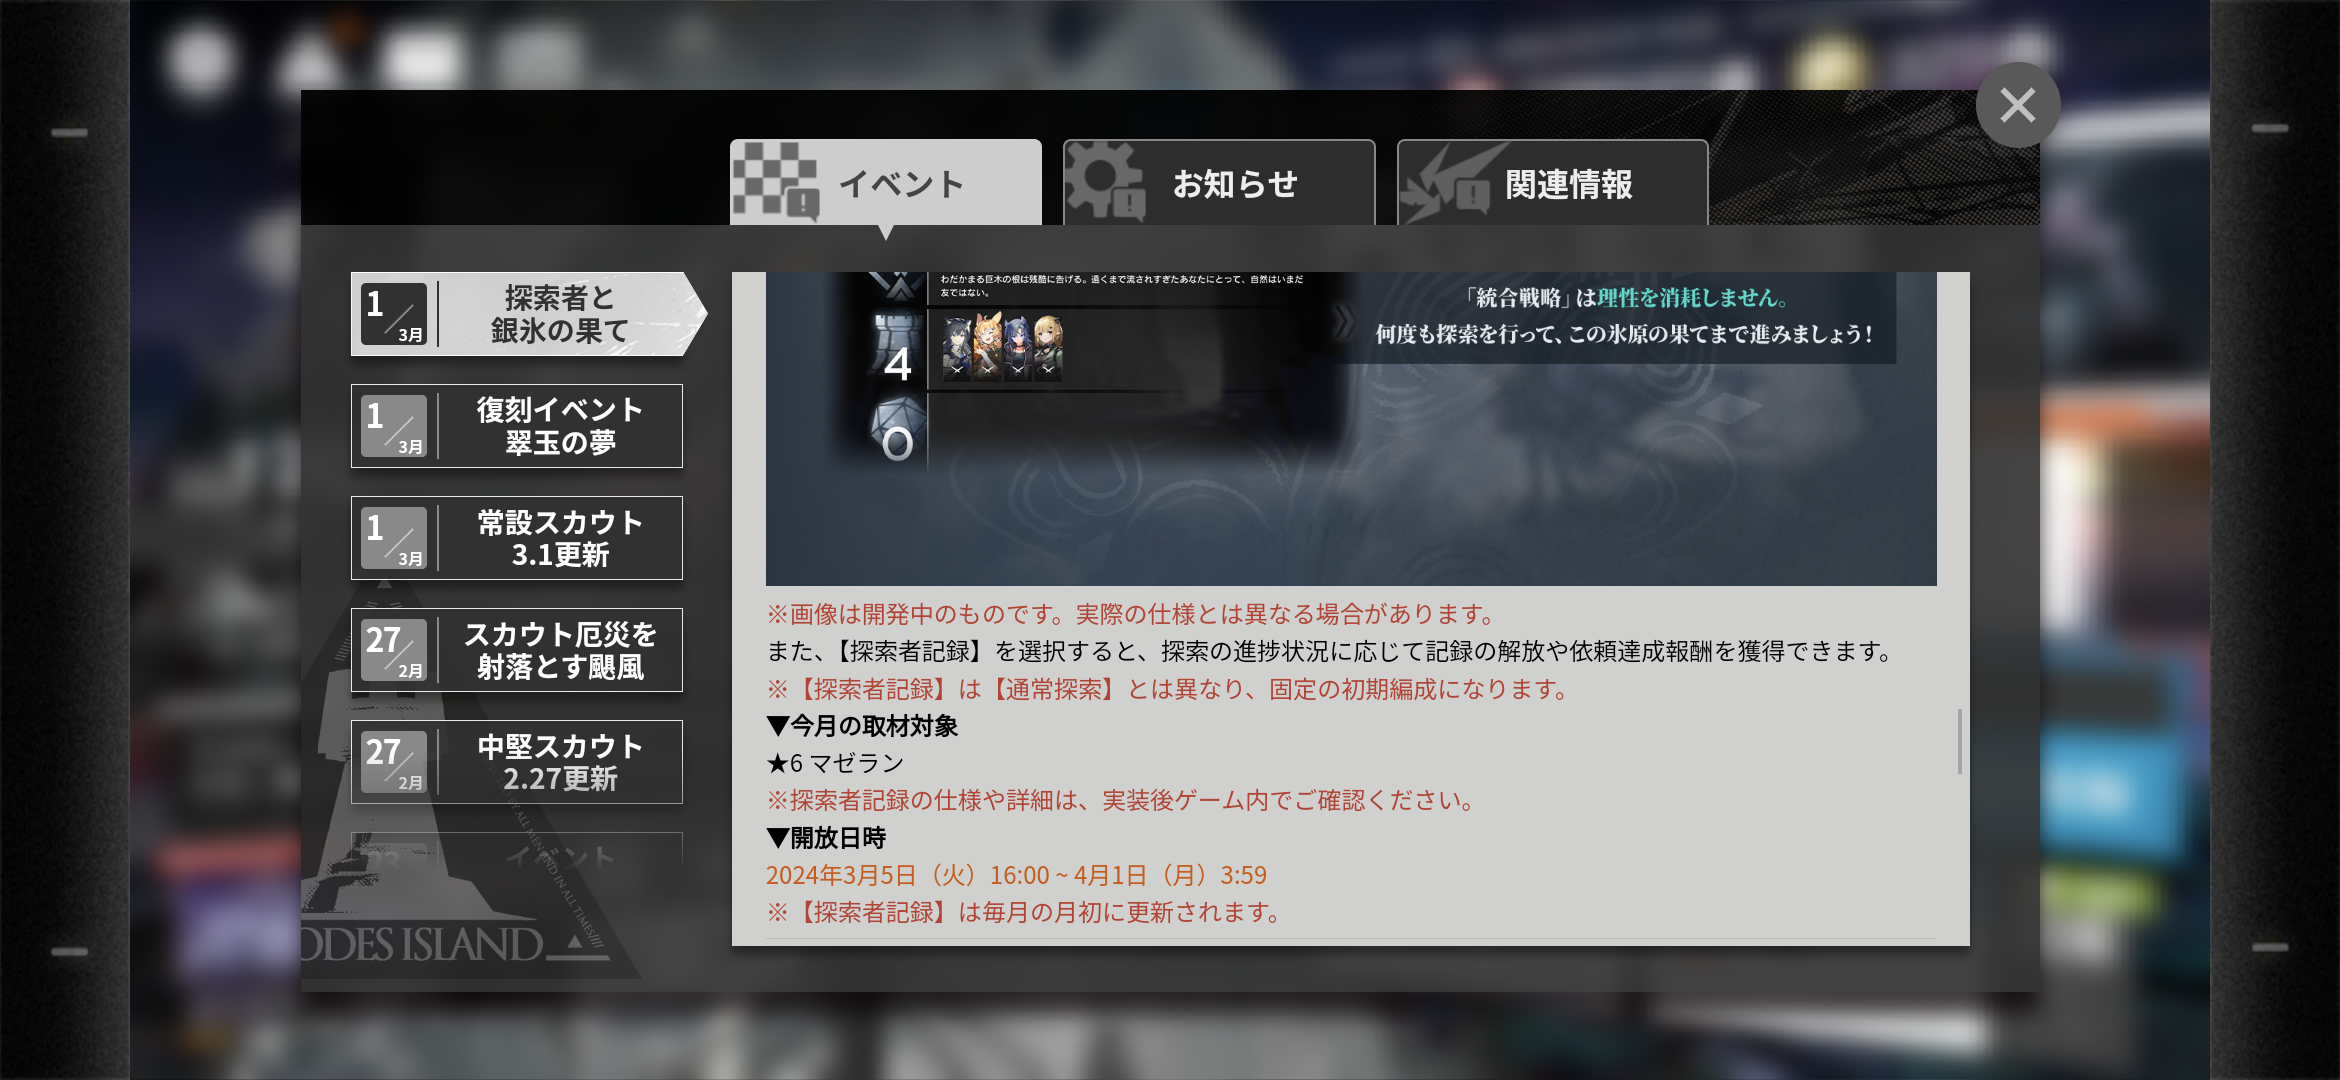Click the scrollbar of the announcement content
Viewport: 2340px width, 1080px height.
[x=1959, y=741]
